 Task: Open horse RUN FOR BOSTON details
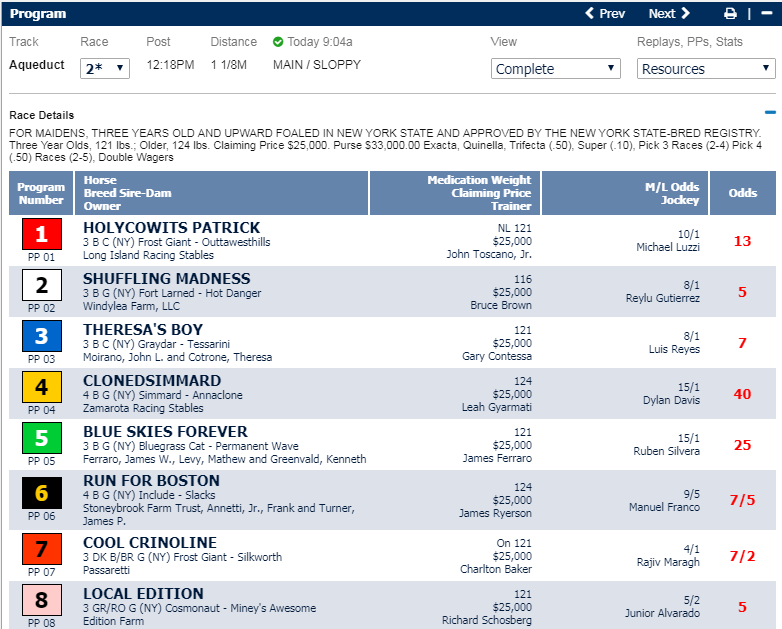[x=151, y=481]
